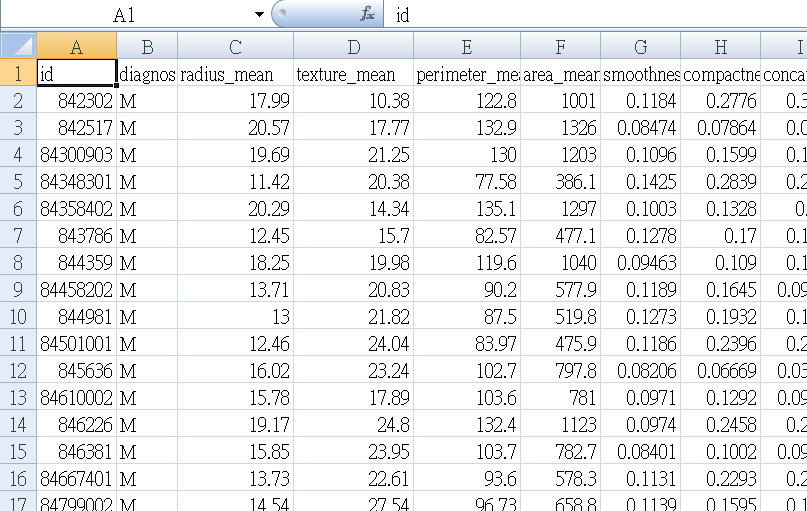Click perimeter value 77.58
Viewport: 807px width, 511px height.
coord(467,182)
